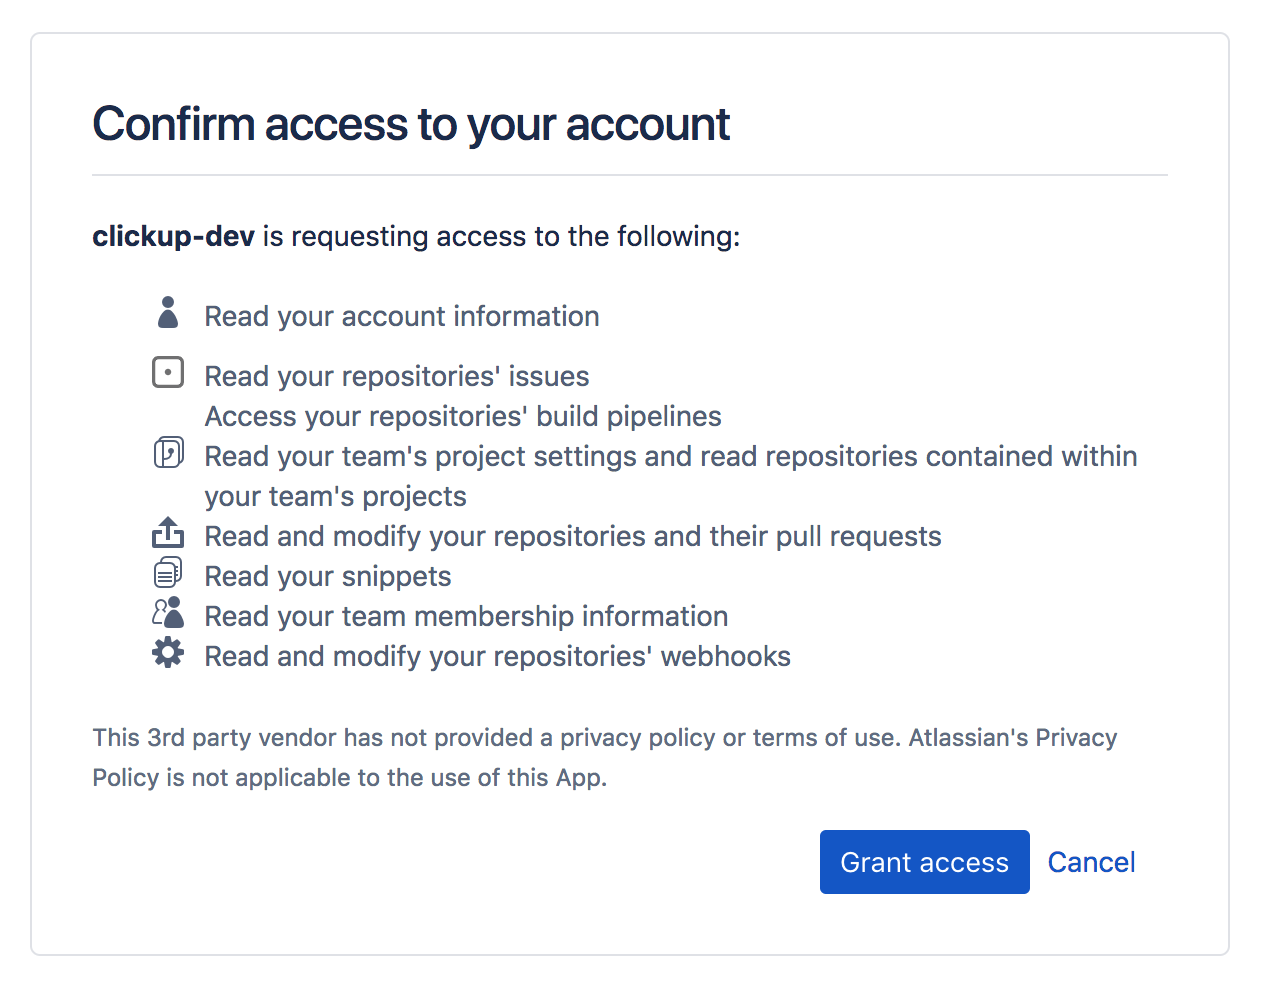Click the team membership people icon
This screenshot has width=1274, height=992.
point(168,613)
